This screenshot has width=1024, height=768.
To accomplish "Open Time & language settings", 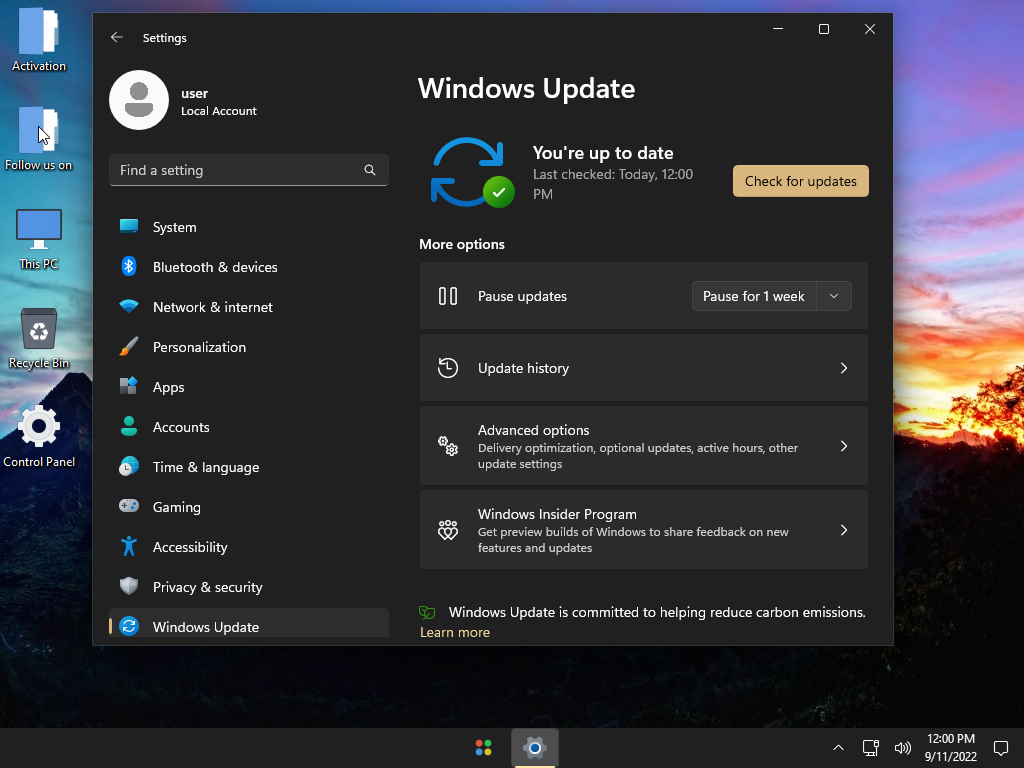I will point(249,466).
